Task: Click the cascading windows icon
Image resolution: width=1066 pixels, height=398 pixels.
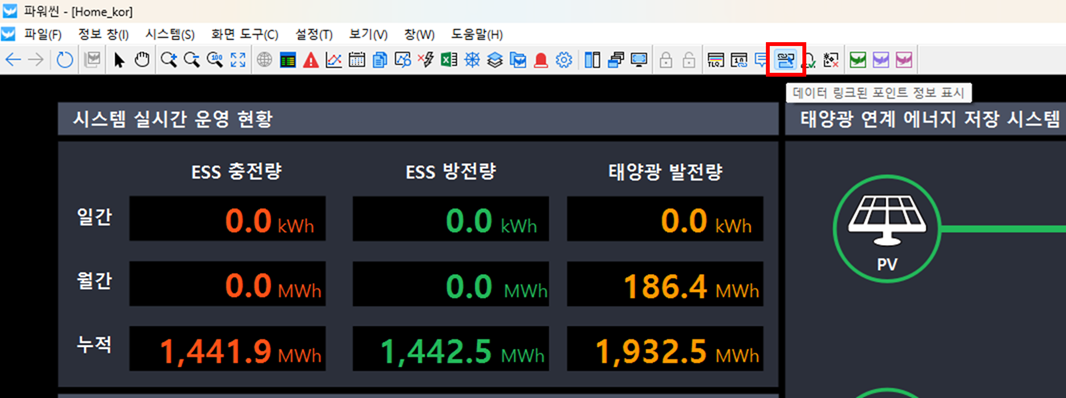Action: pos(616,61)
